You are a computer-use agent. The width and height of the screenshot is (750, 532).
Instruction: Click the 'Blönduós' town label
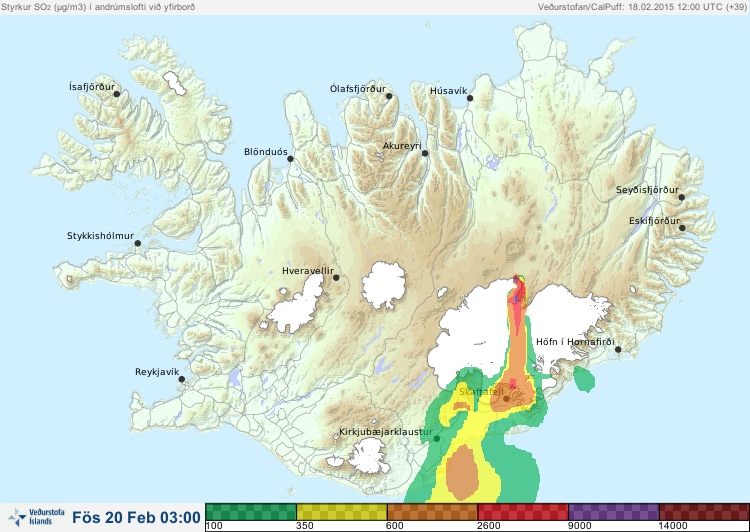tap(265, 152)
